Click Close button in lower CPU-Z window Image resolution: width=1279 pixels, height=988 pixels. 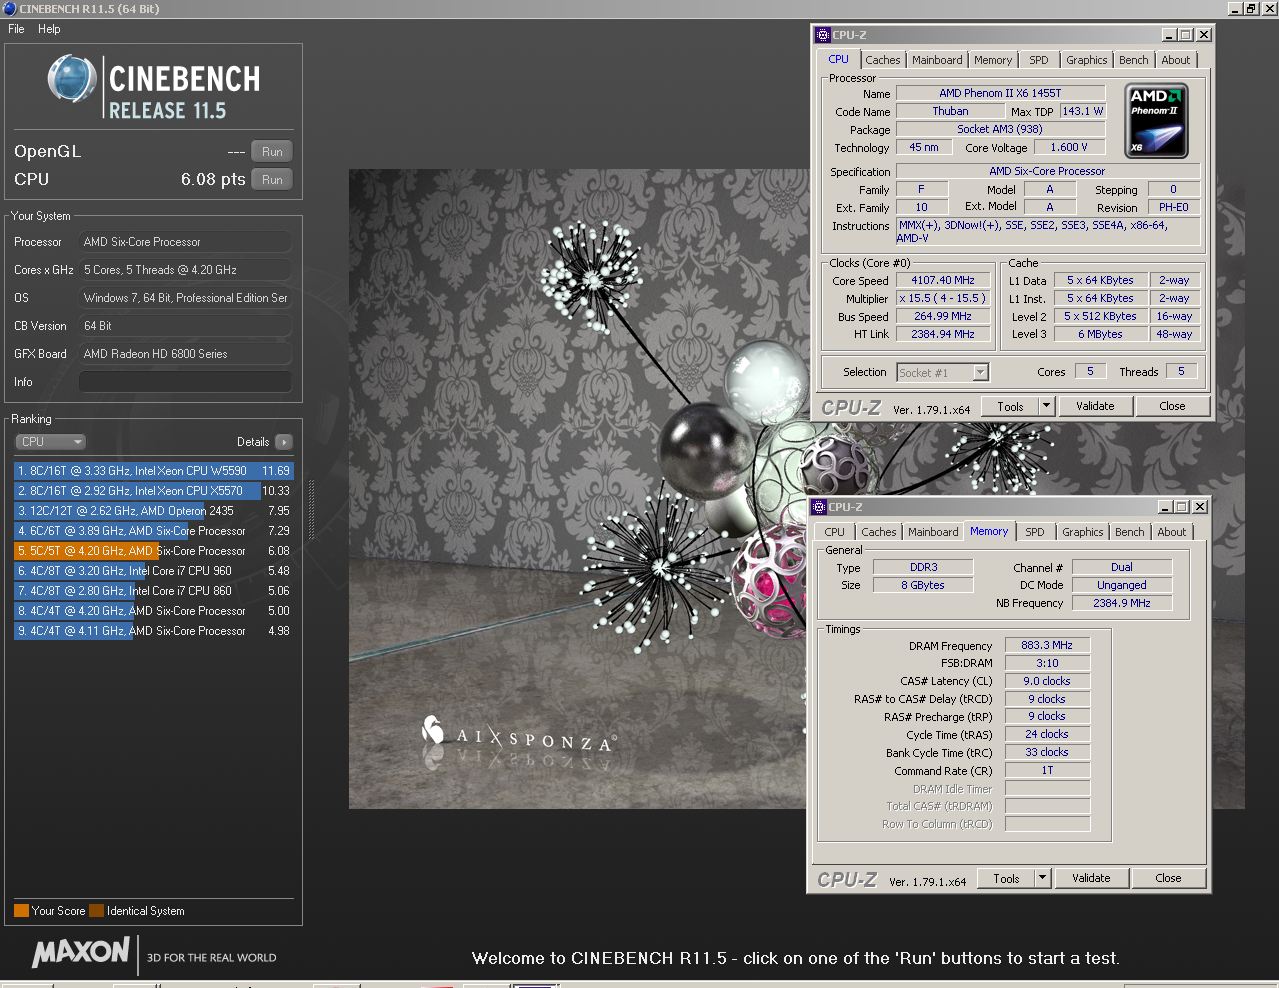(1168, 879)
